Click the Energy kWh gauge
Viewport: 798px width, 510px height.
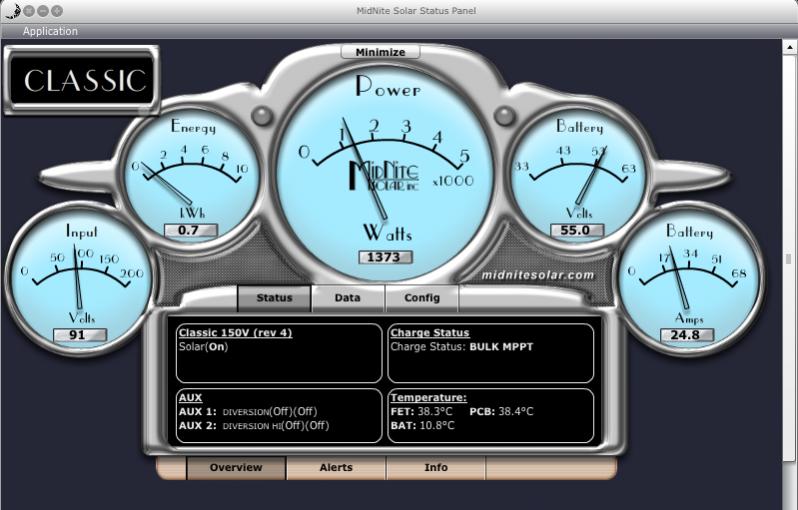tap(192, 176)
